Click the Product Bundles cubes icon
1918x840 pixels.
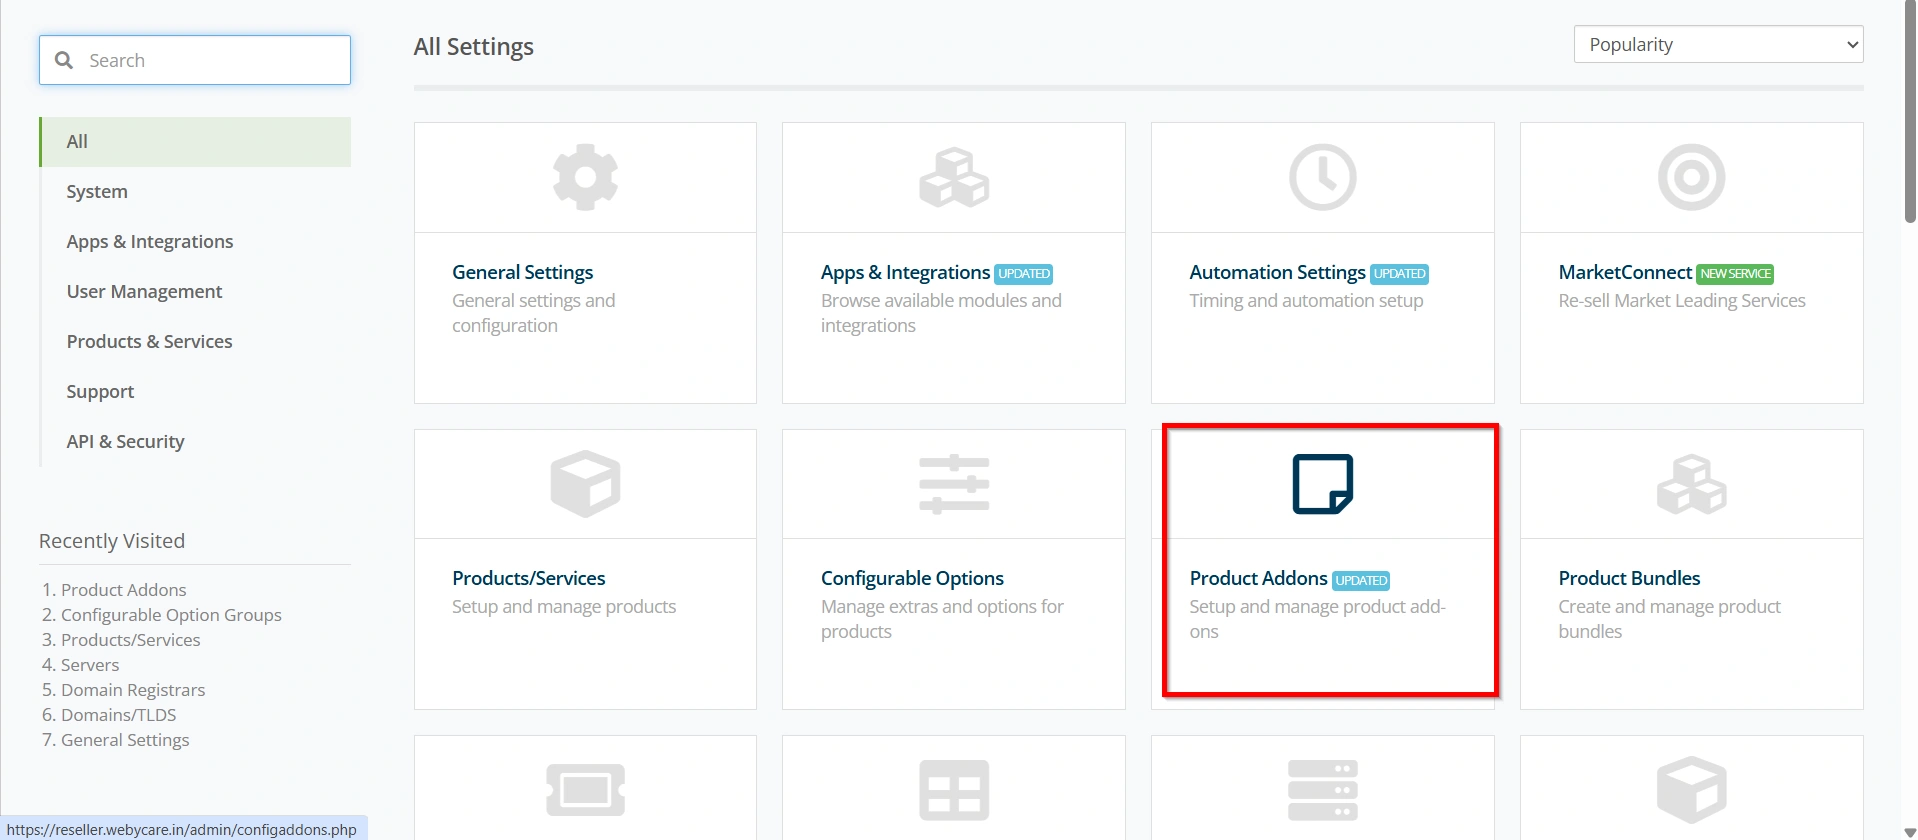(1691, 484)
